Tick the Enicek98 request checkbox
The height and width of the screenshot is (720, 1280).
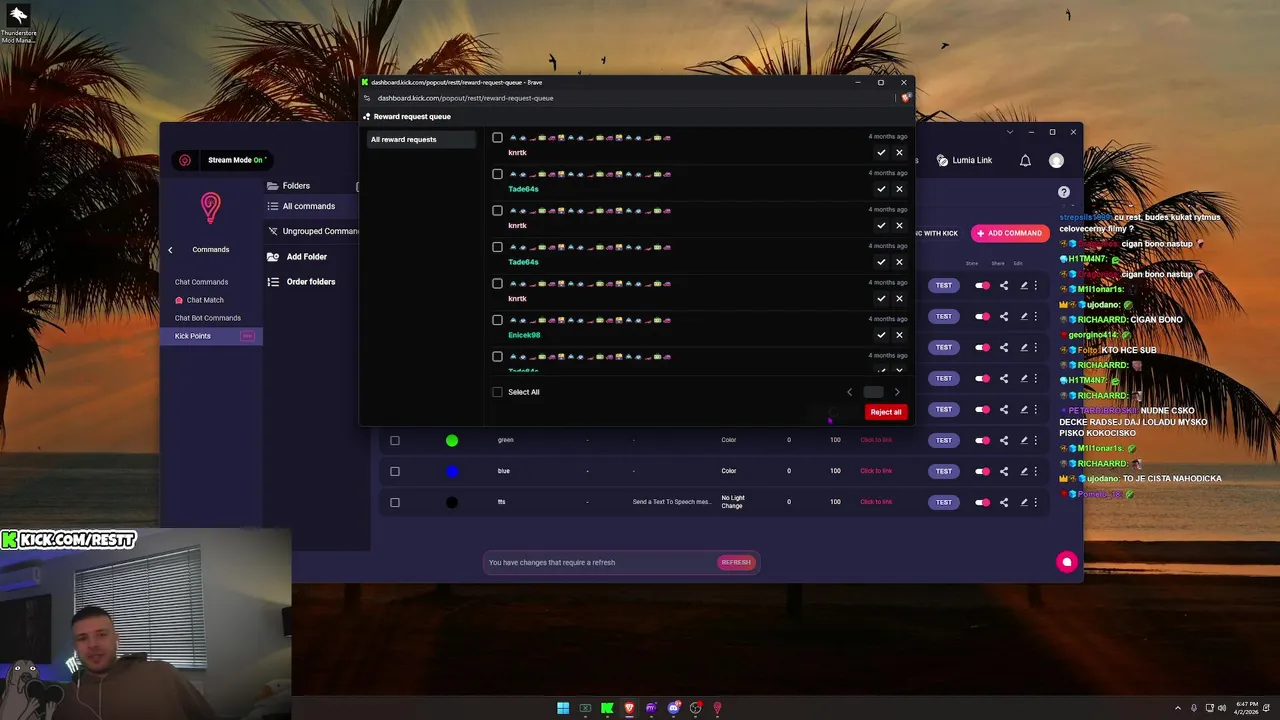point(497,320)
